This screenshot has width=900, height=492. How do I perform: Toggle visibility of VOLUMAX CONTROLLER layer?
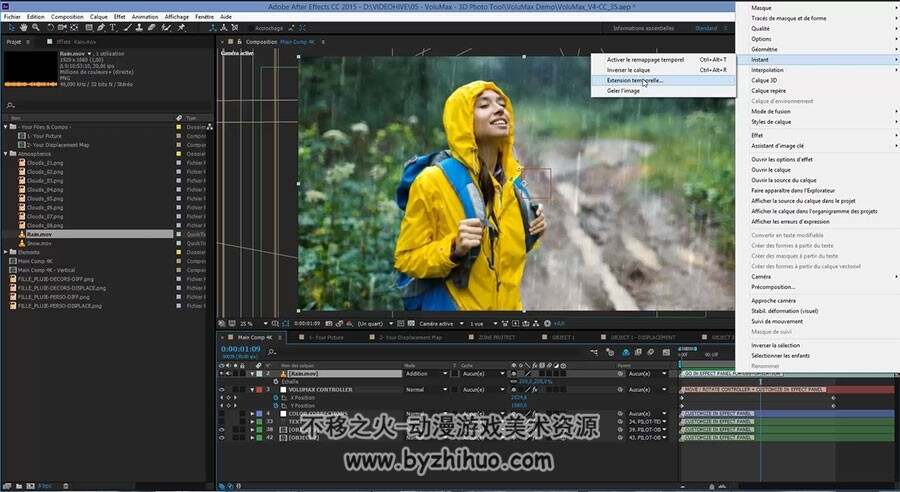tap(222, 389)
